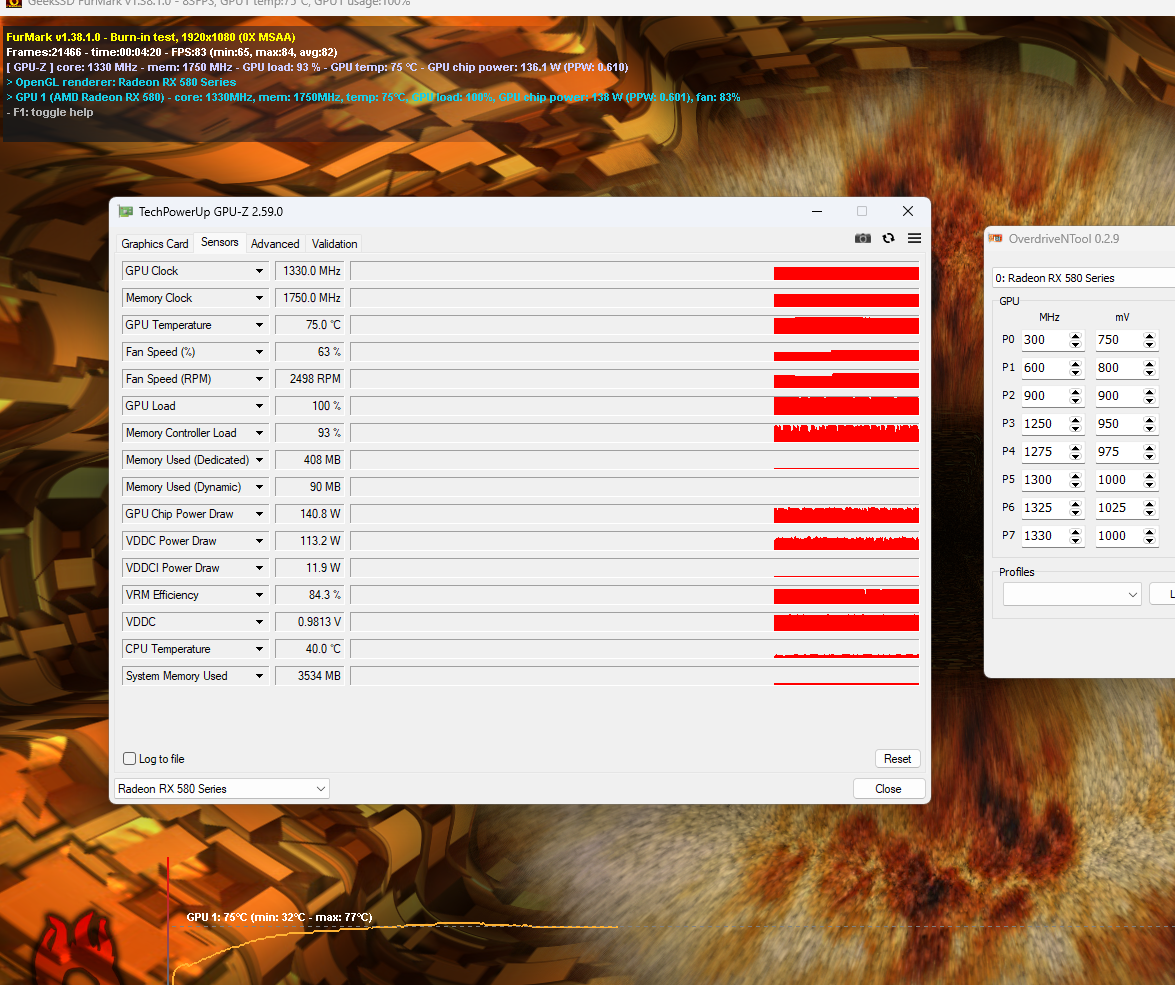Open the Memory Clock sensor dropdown
Screen dimensions: 1175x985
(259, 298)
